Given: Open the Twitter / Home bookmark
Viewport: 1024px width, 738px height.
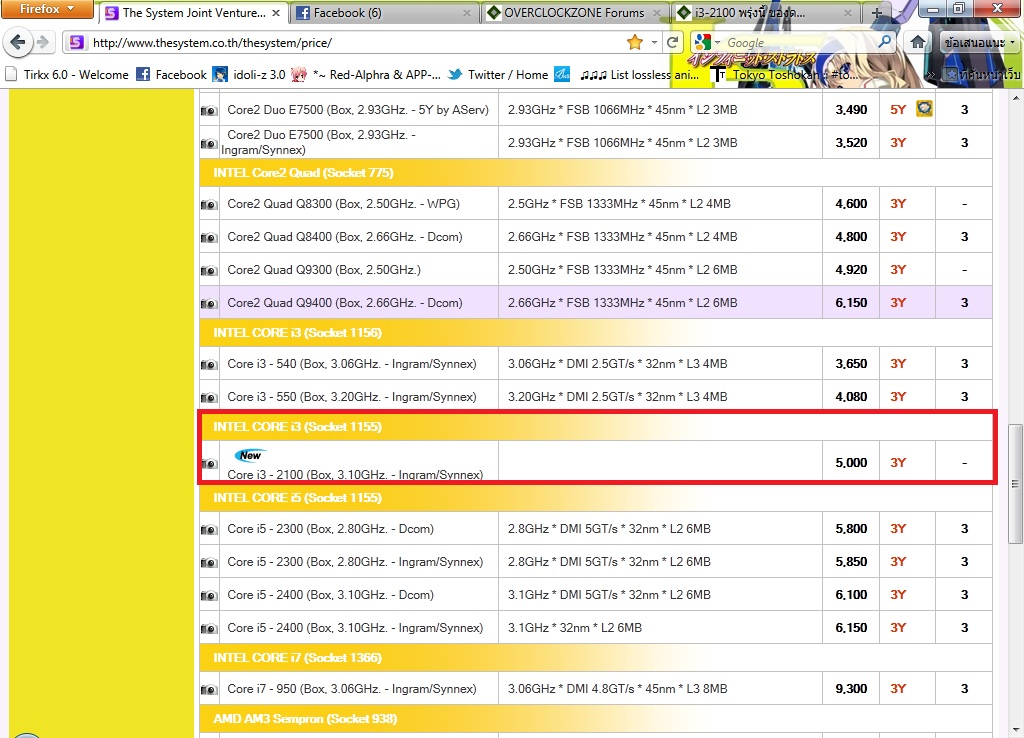Looking at the screenshot, I should click(498, 74).
